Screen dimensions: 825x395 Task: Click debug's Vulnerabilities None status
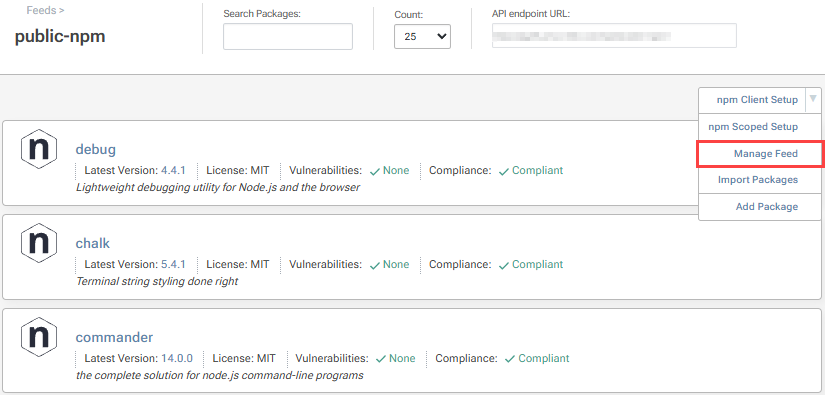coord(389,170)
